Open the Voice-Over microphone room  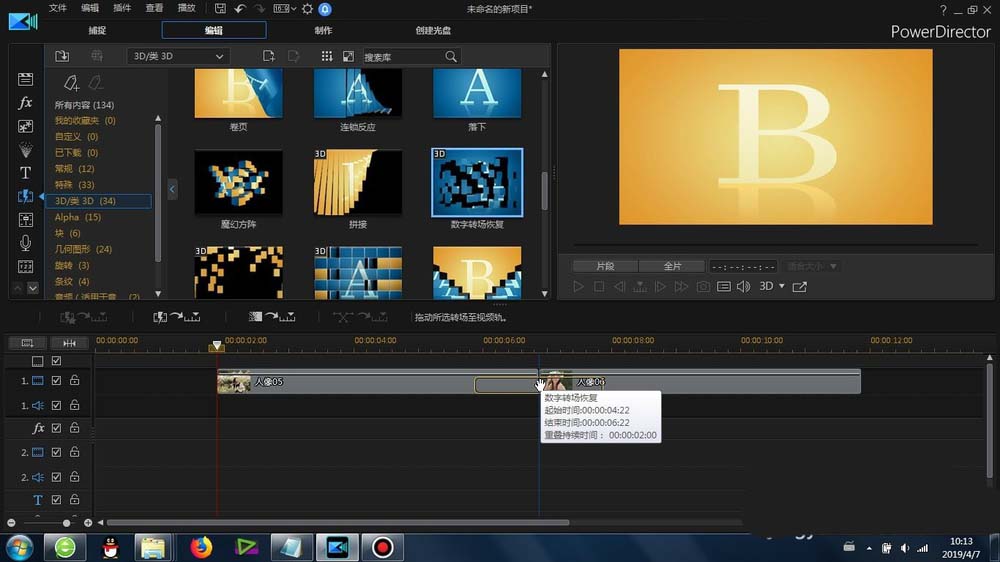click(26, 243)
